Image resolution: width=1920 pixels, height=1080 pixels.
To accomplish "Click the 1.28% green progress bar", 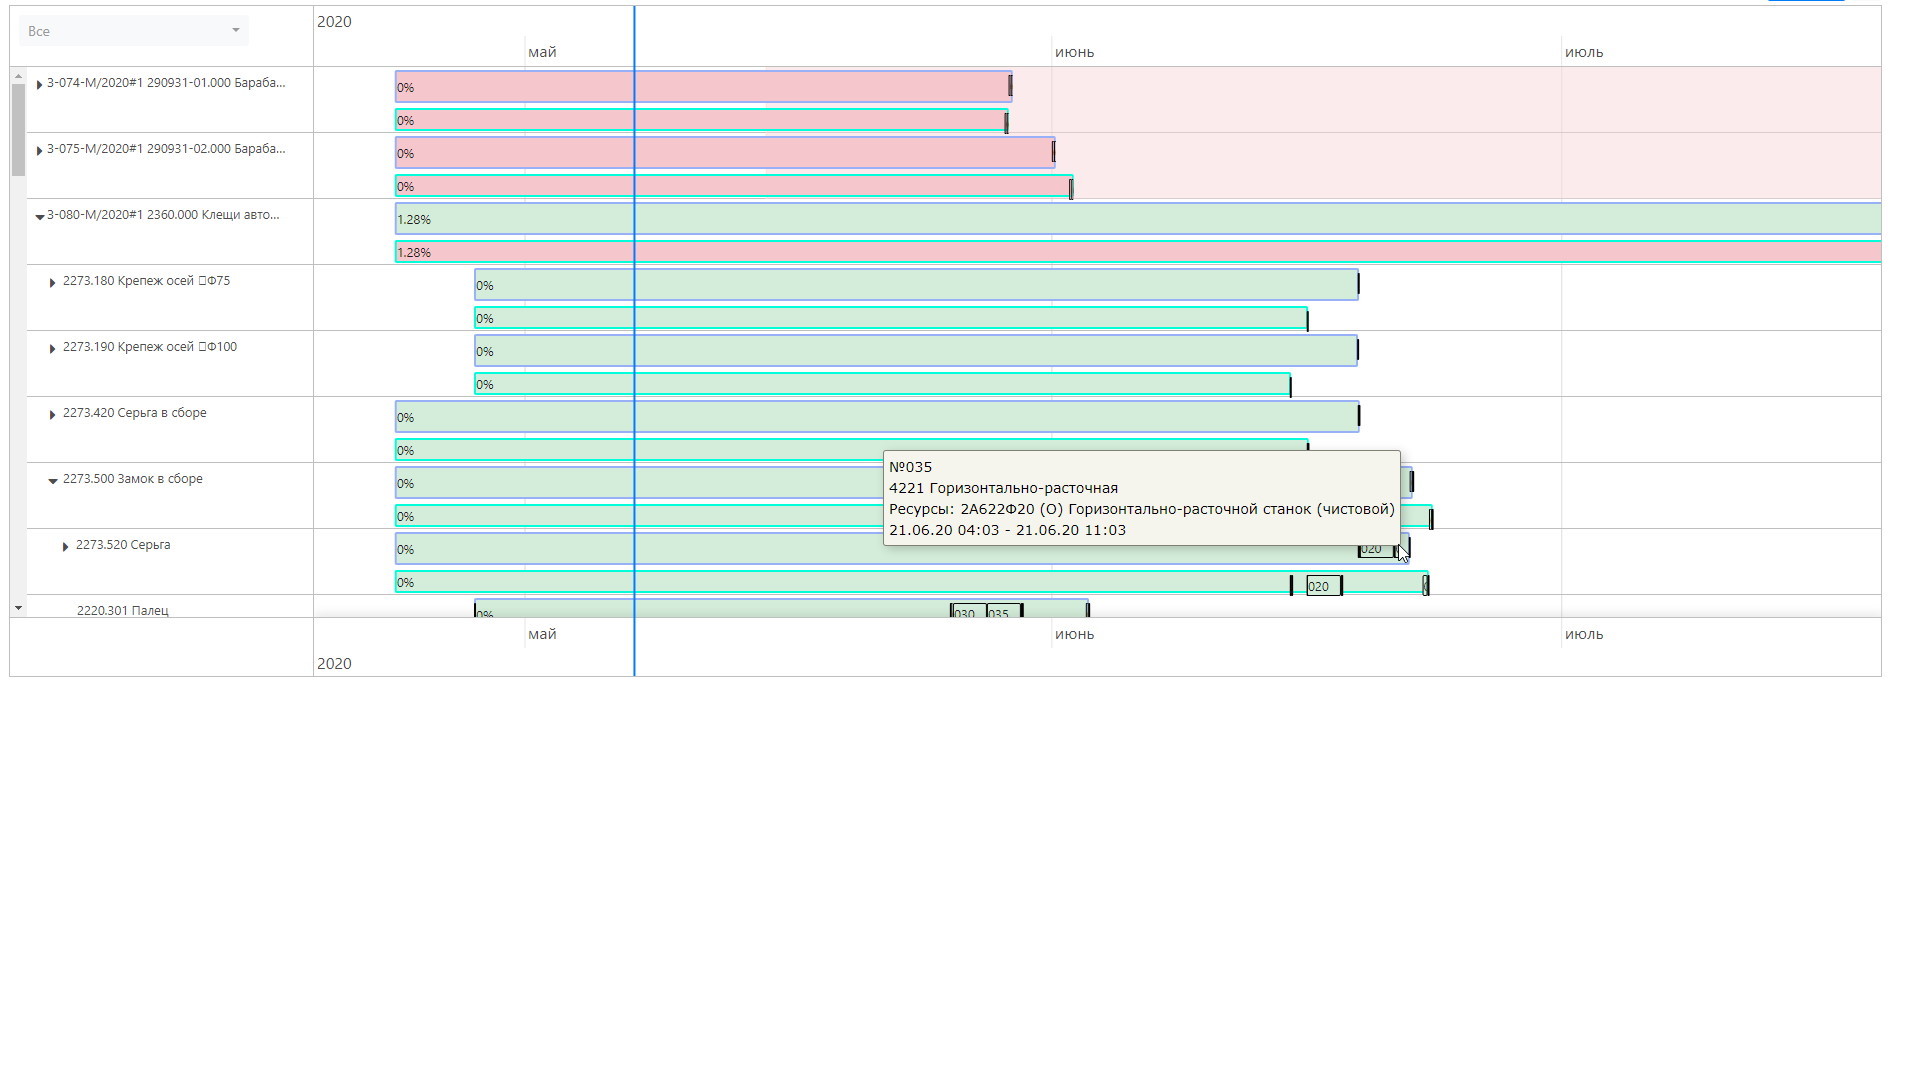I will (1000, 219).
